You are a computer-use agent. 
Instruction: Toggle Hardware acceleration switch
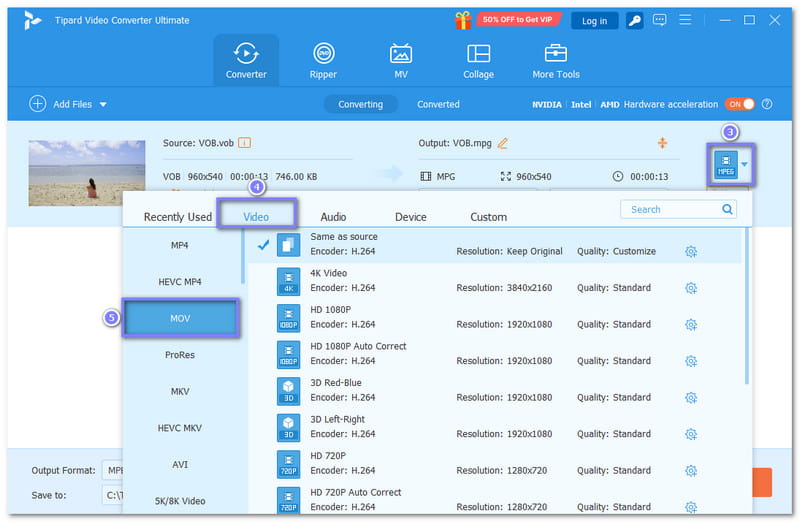[x=739, y=104]
